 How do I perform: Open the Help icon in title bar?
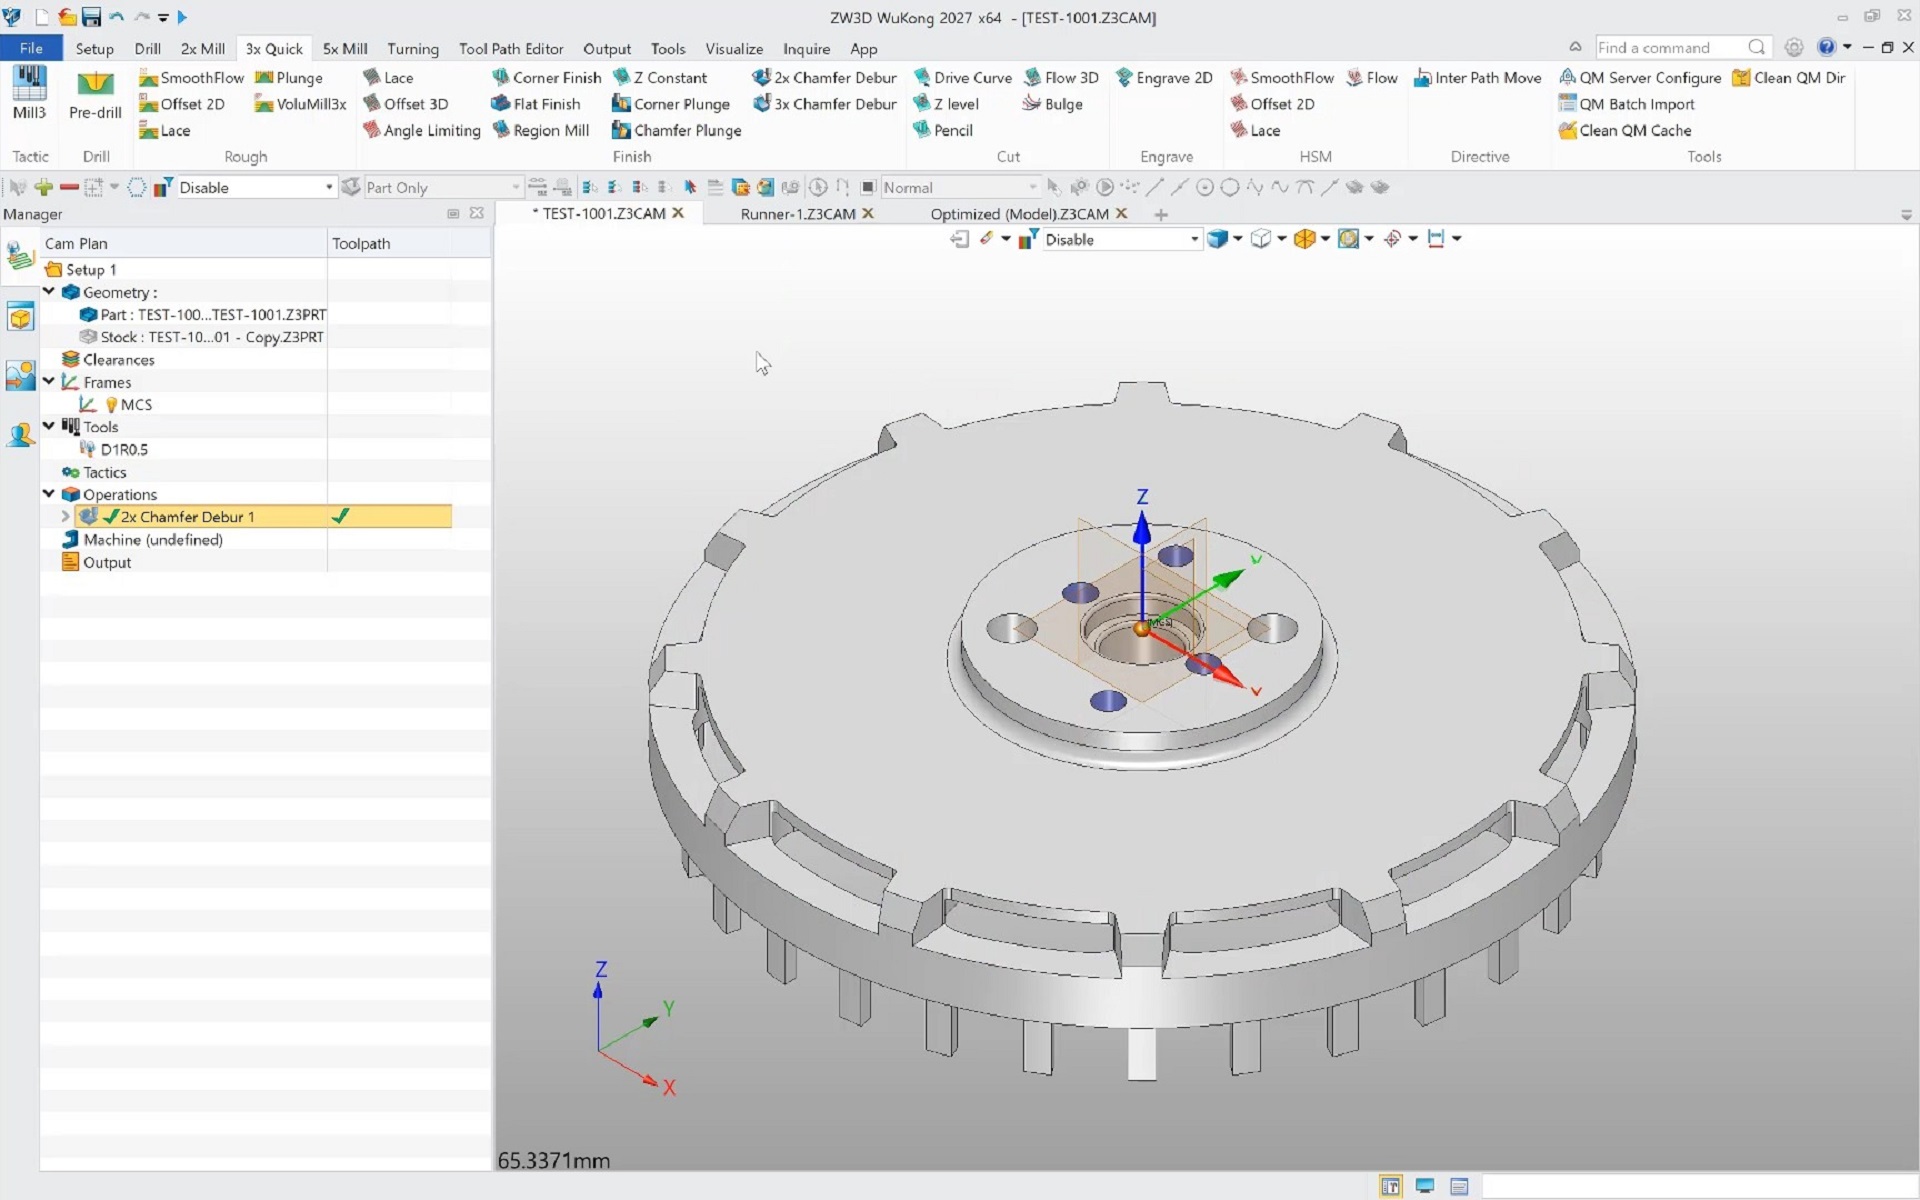point(1826,47)
